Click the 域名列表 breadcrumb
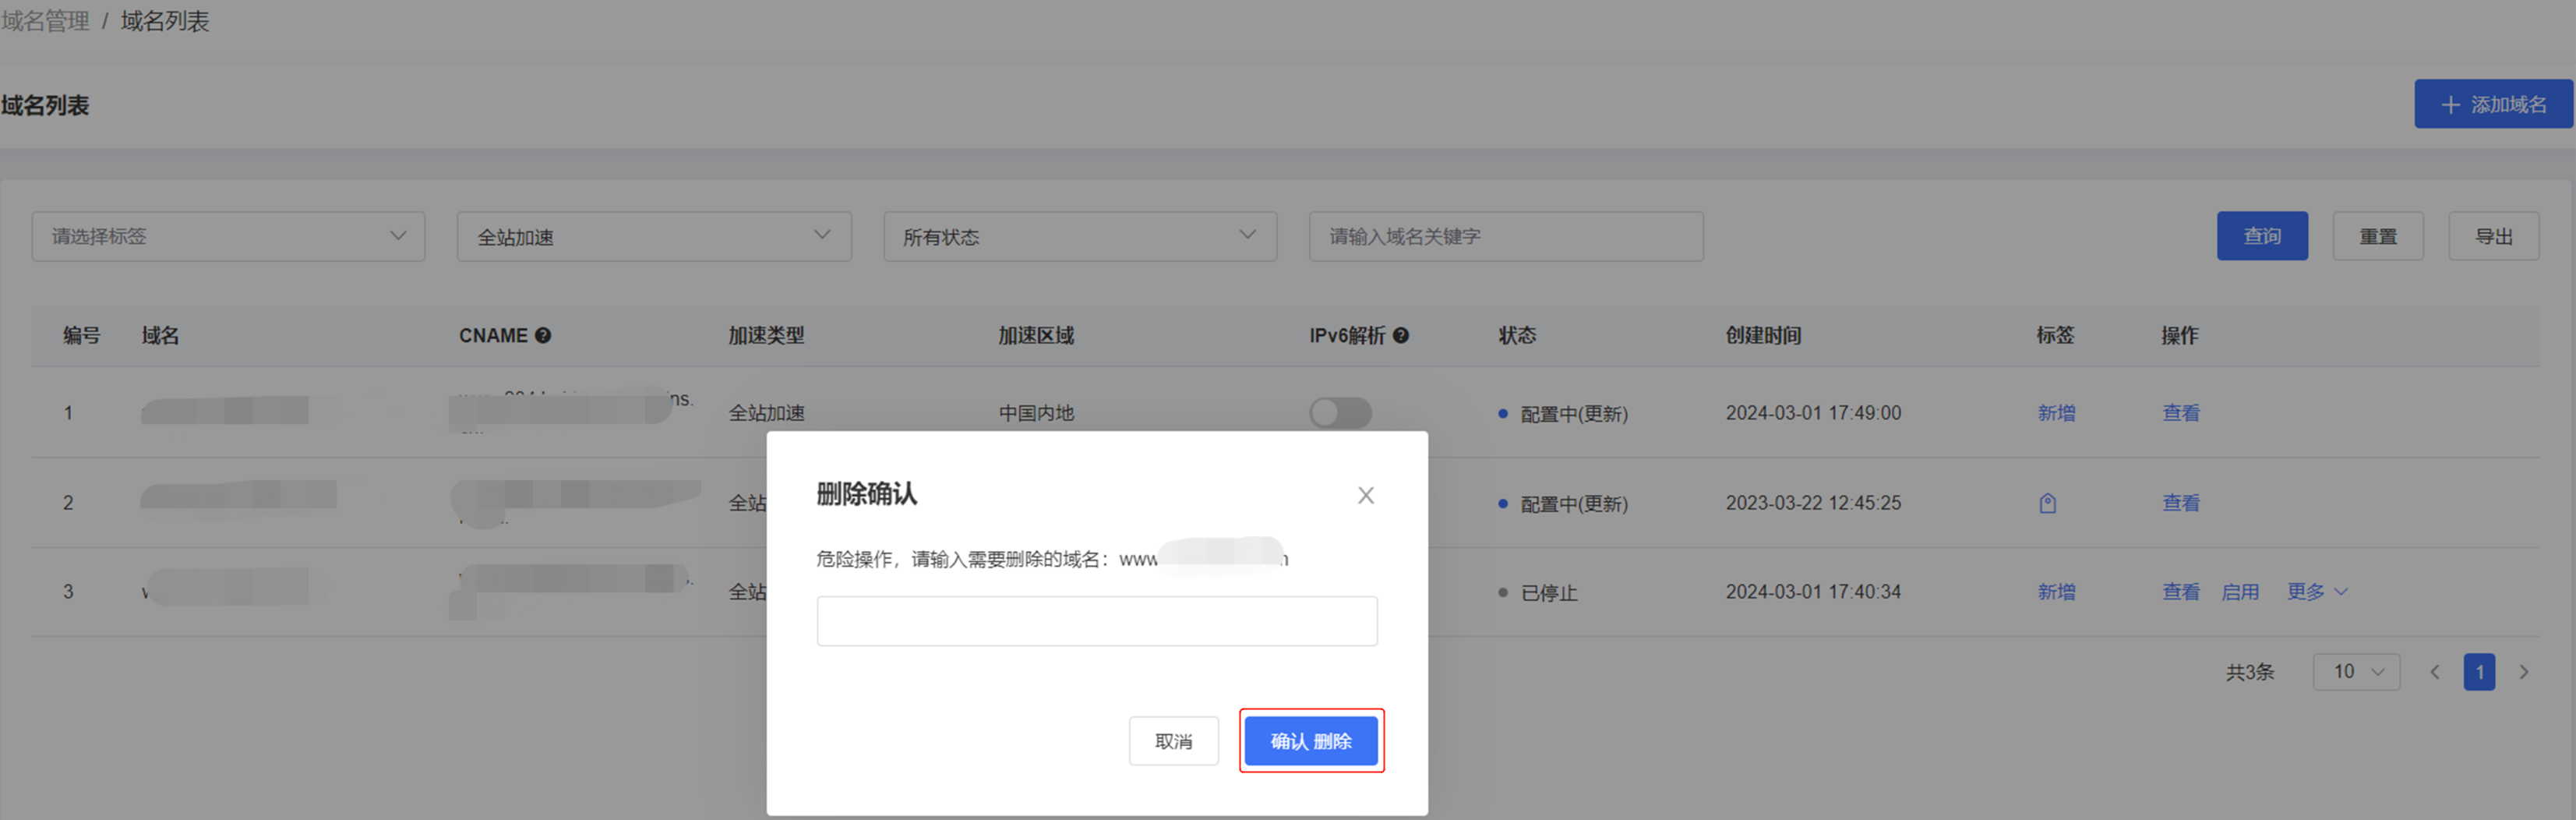2576x820 pixels. point(165,21)
